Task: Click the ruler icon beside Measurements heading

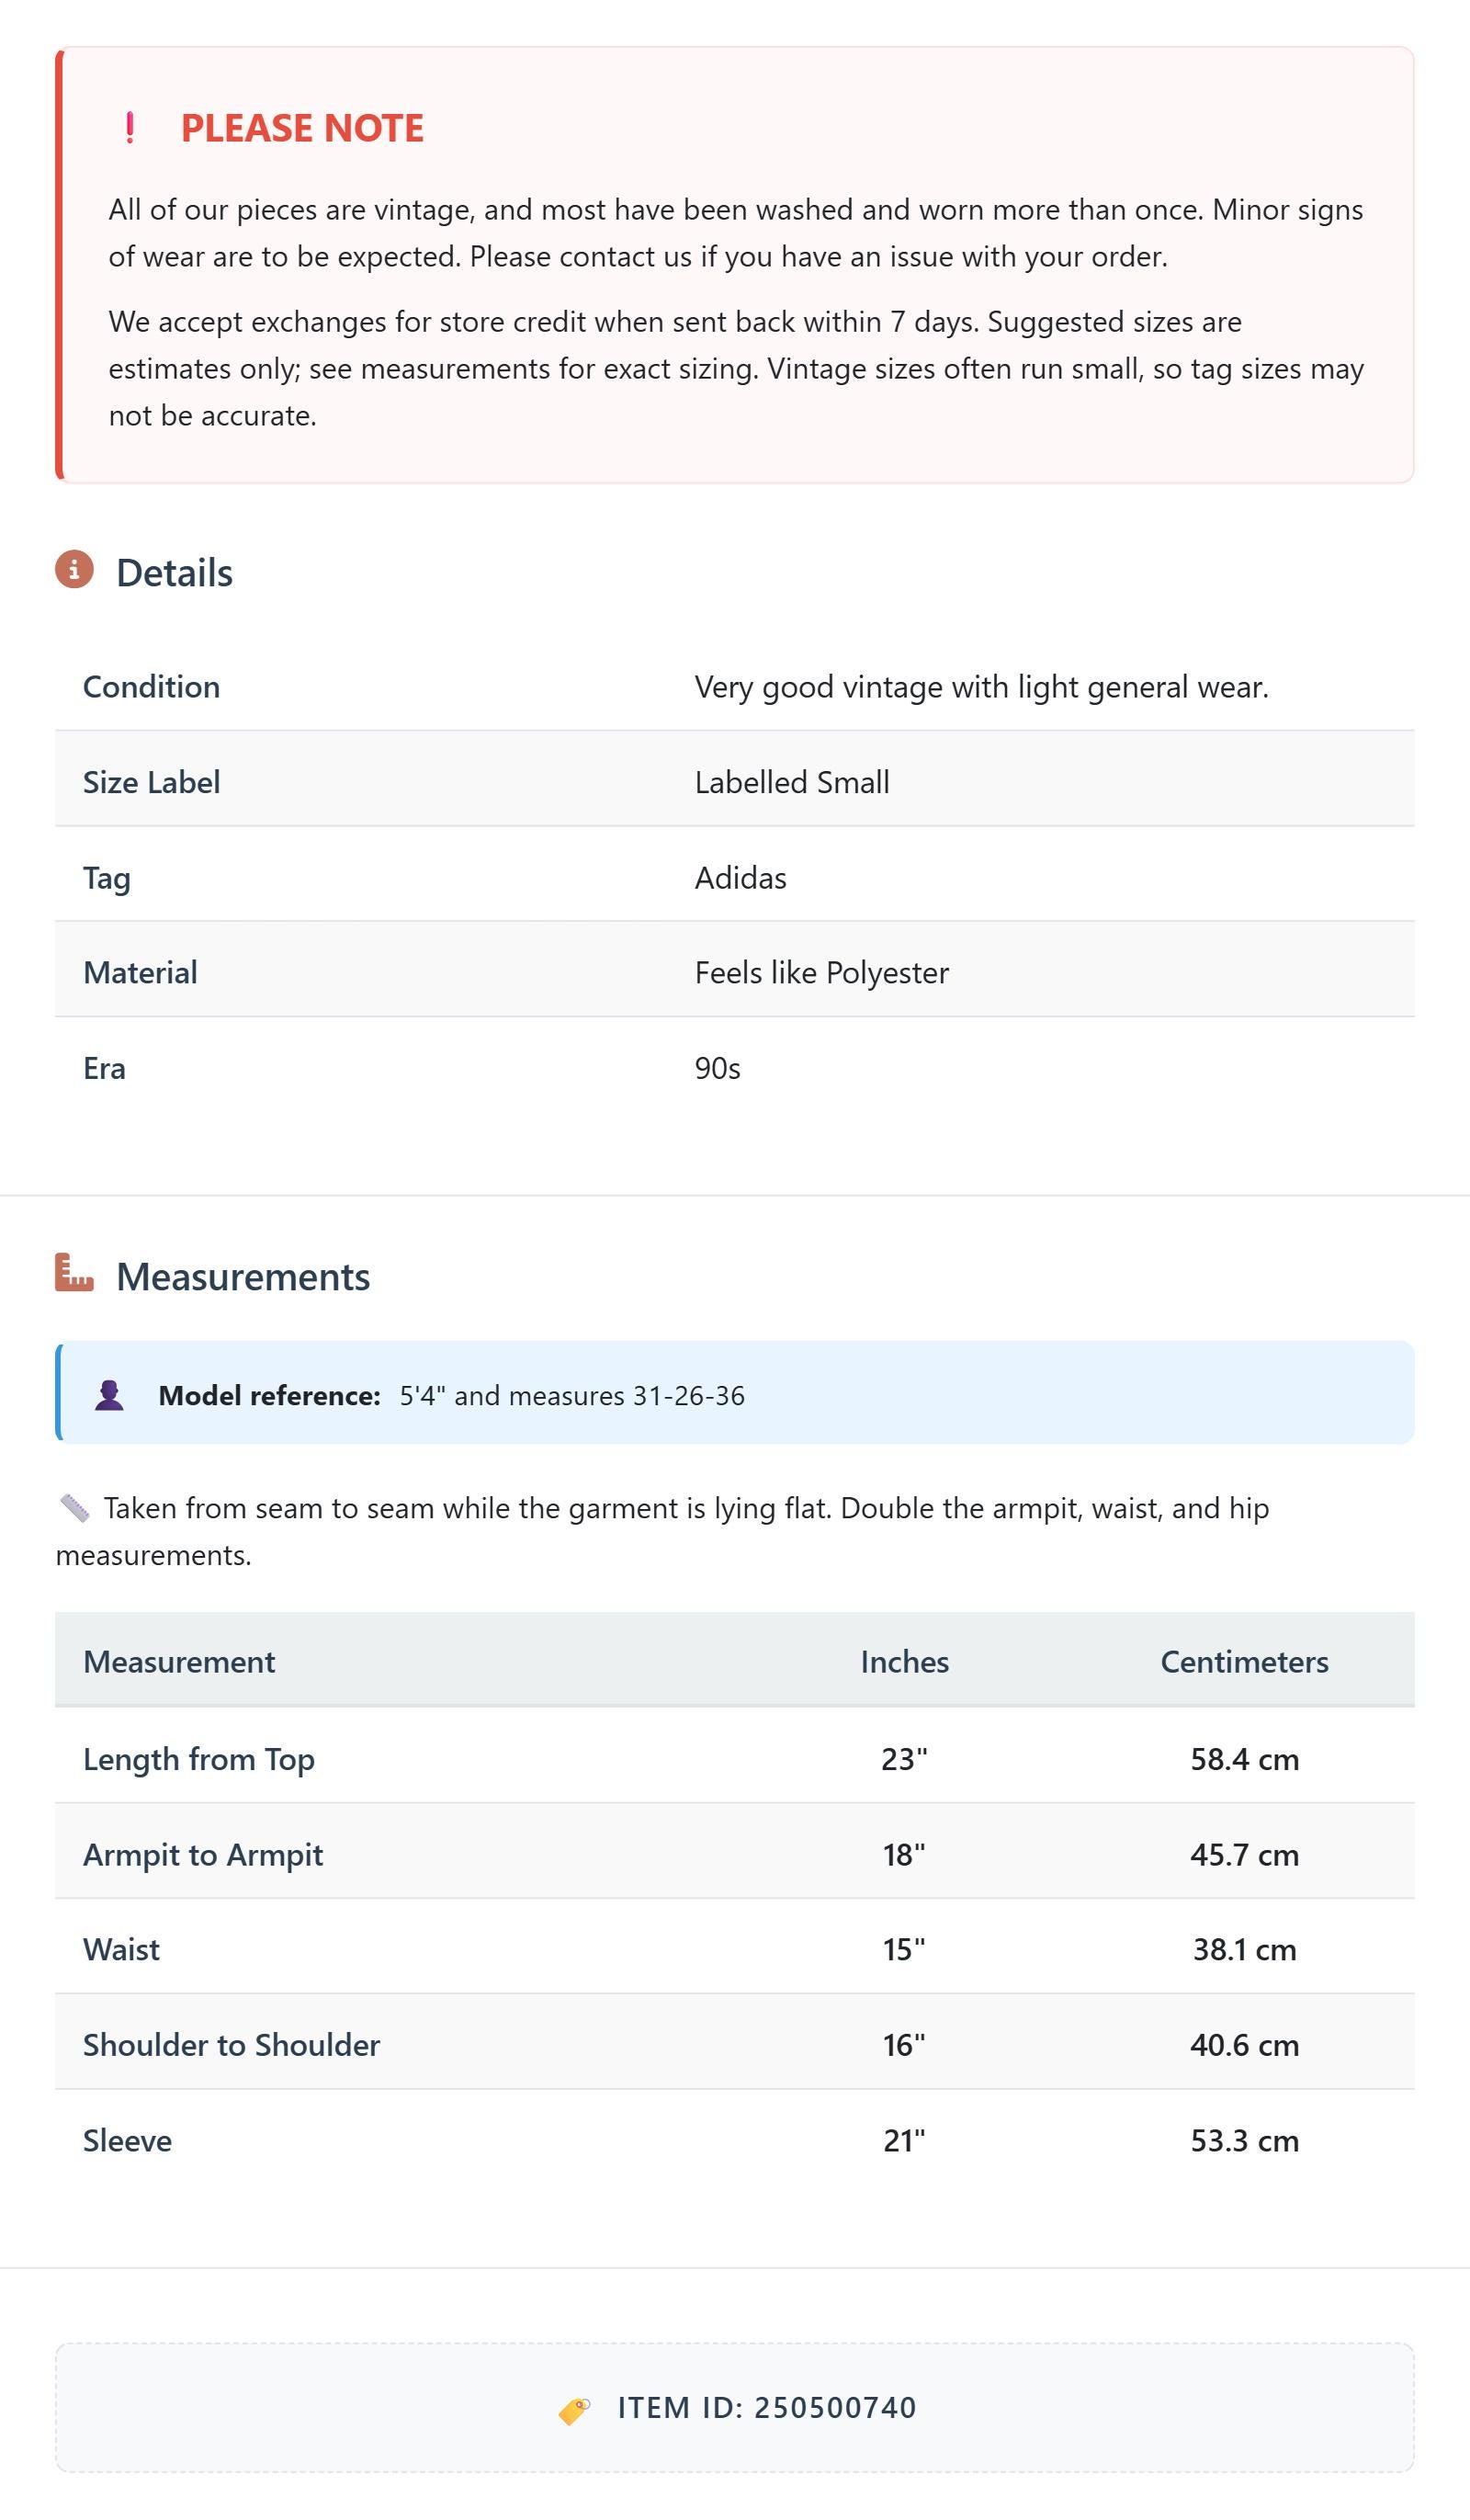Action: point(74,1273)
